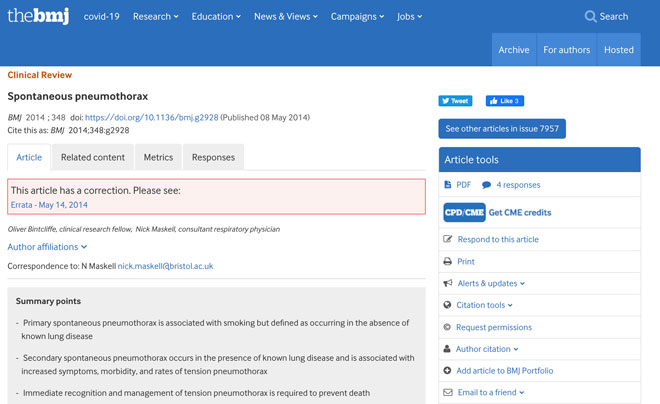Click the PDF document icon
The image size is (660, 404).
pos(447,185)
